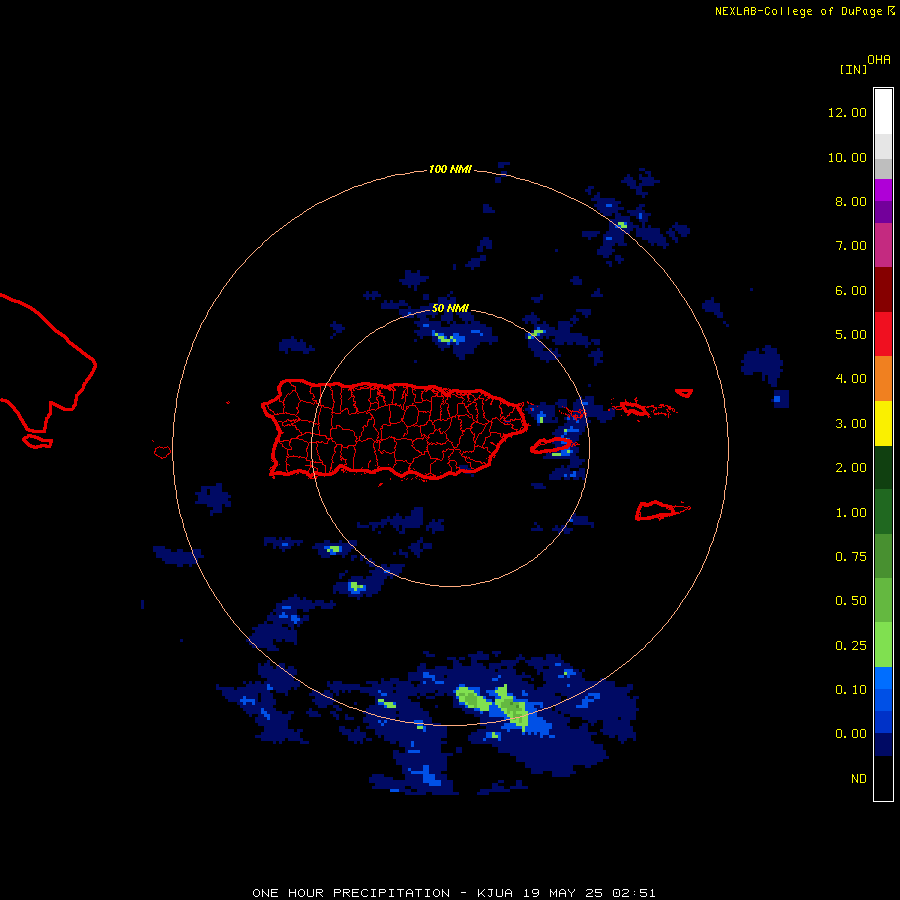Click the 5.00 legend value
The width and height of the screenshot is (900, 900).
[851, 335]
